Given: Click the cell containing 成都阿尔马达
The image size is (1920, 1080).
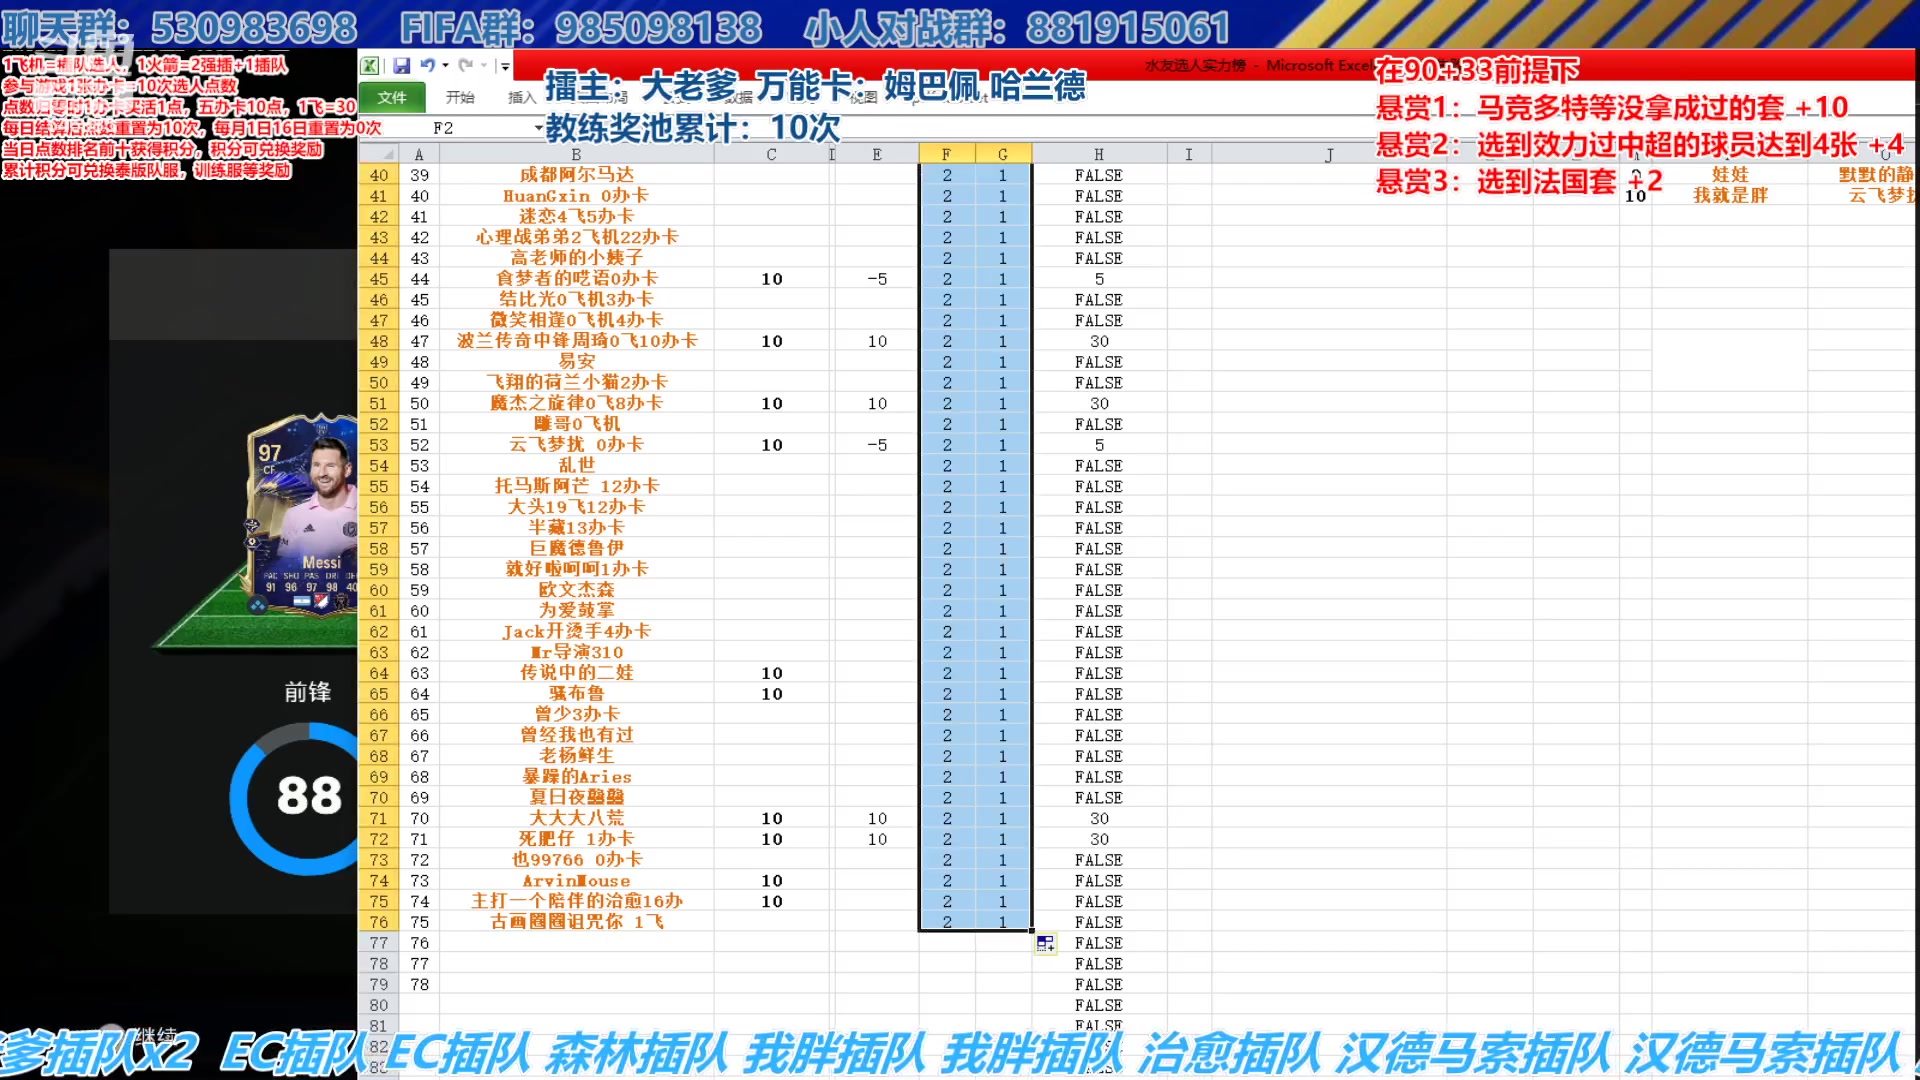Looking at the screenshot, I should (576, 175).
